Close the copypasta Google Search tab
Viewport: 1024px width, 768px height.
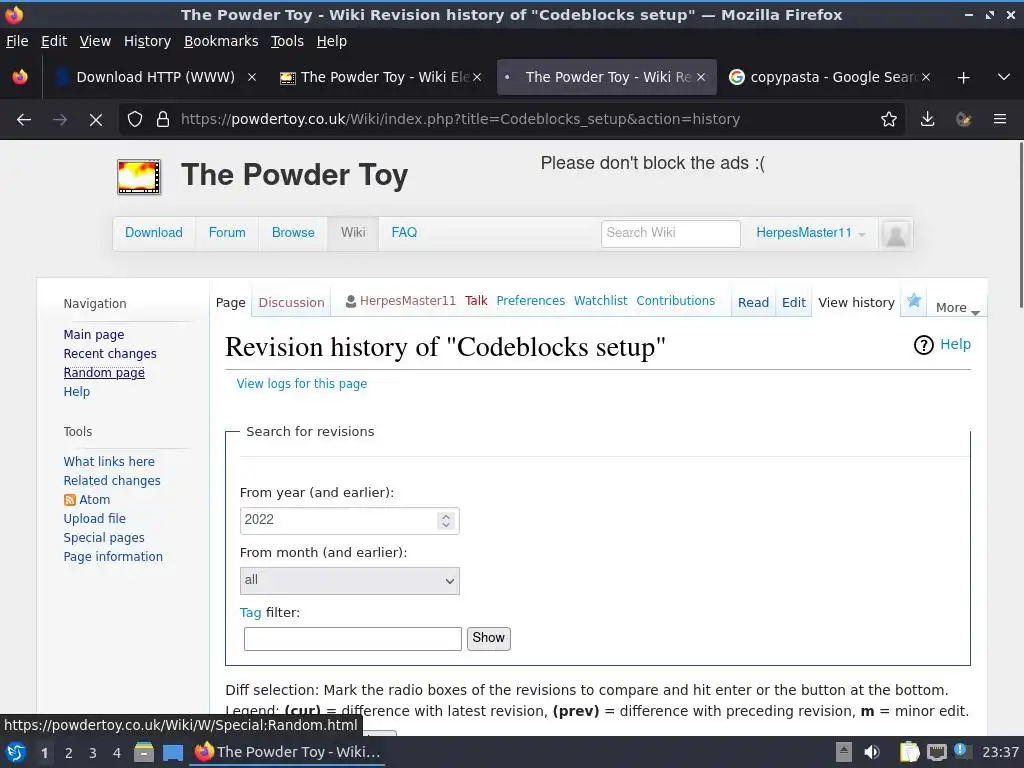pos(926,77)
